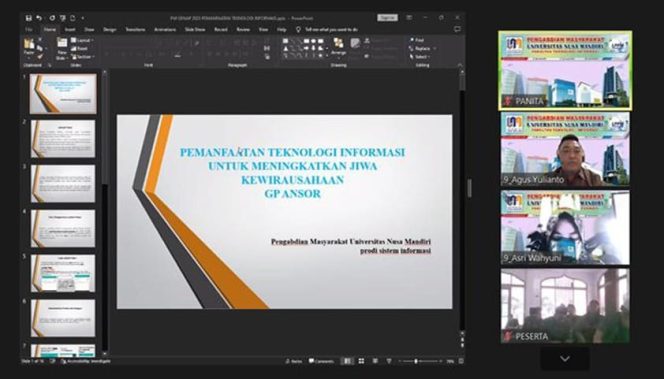Select the 9_Agus Yulianto video tile
This screenshot has width=664, height=379.
(565, 149)
